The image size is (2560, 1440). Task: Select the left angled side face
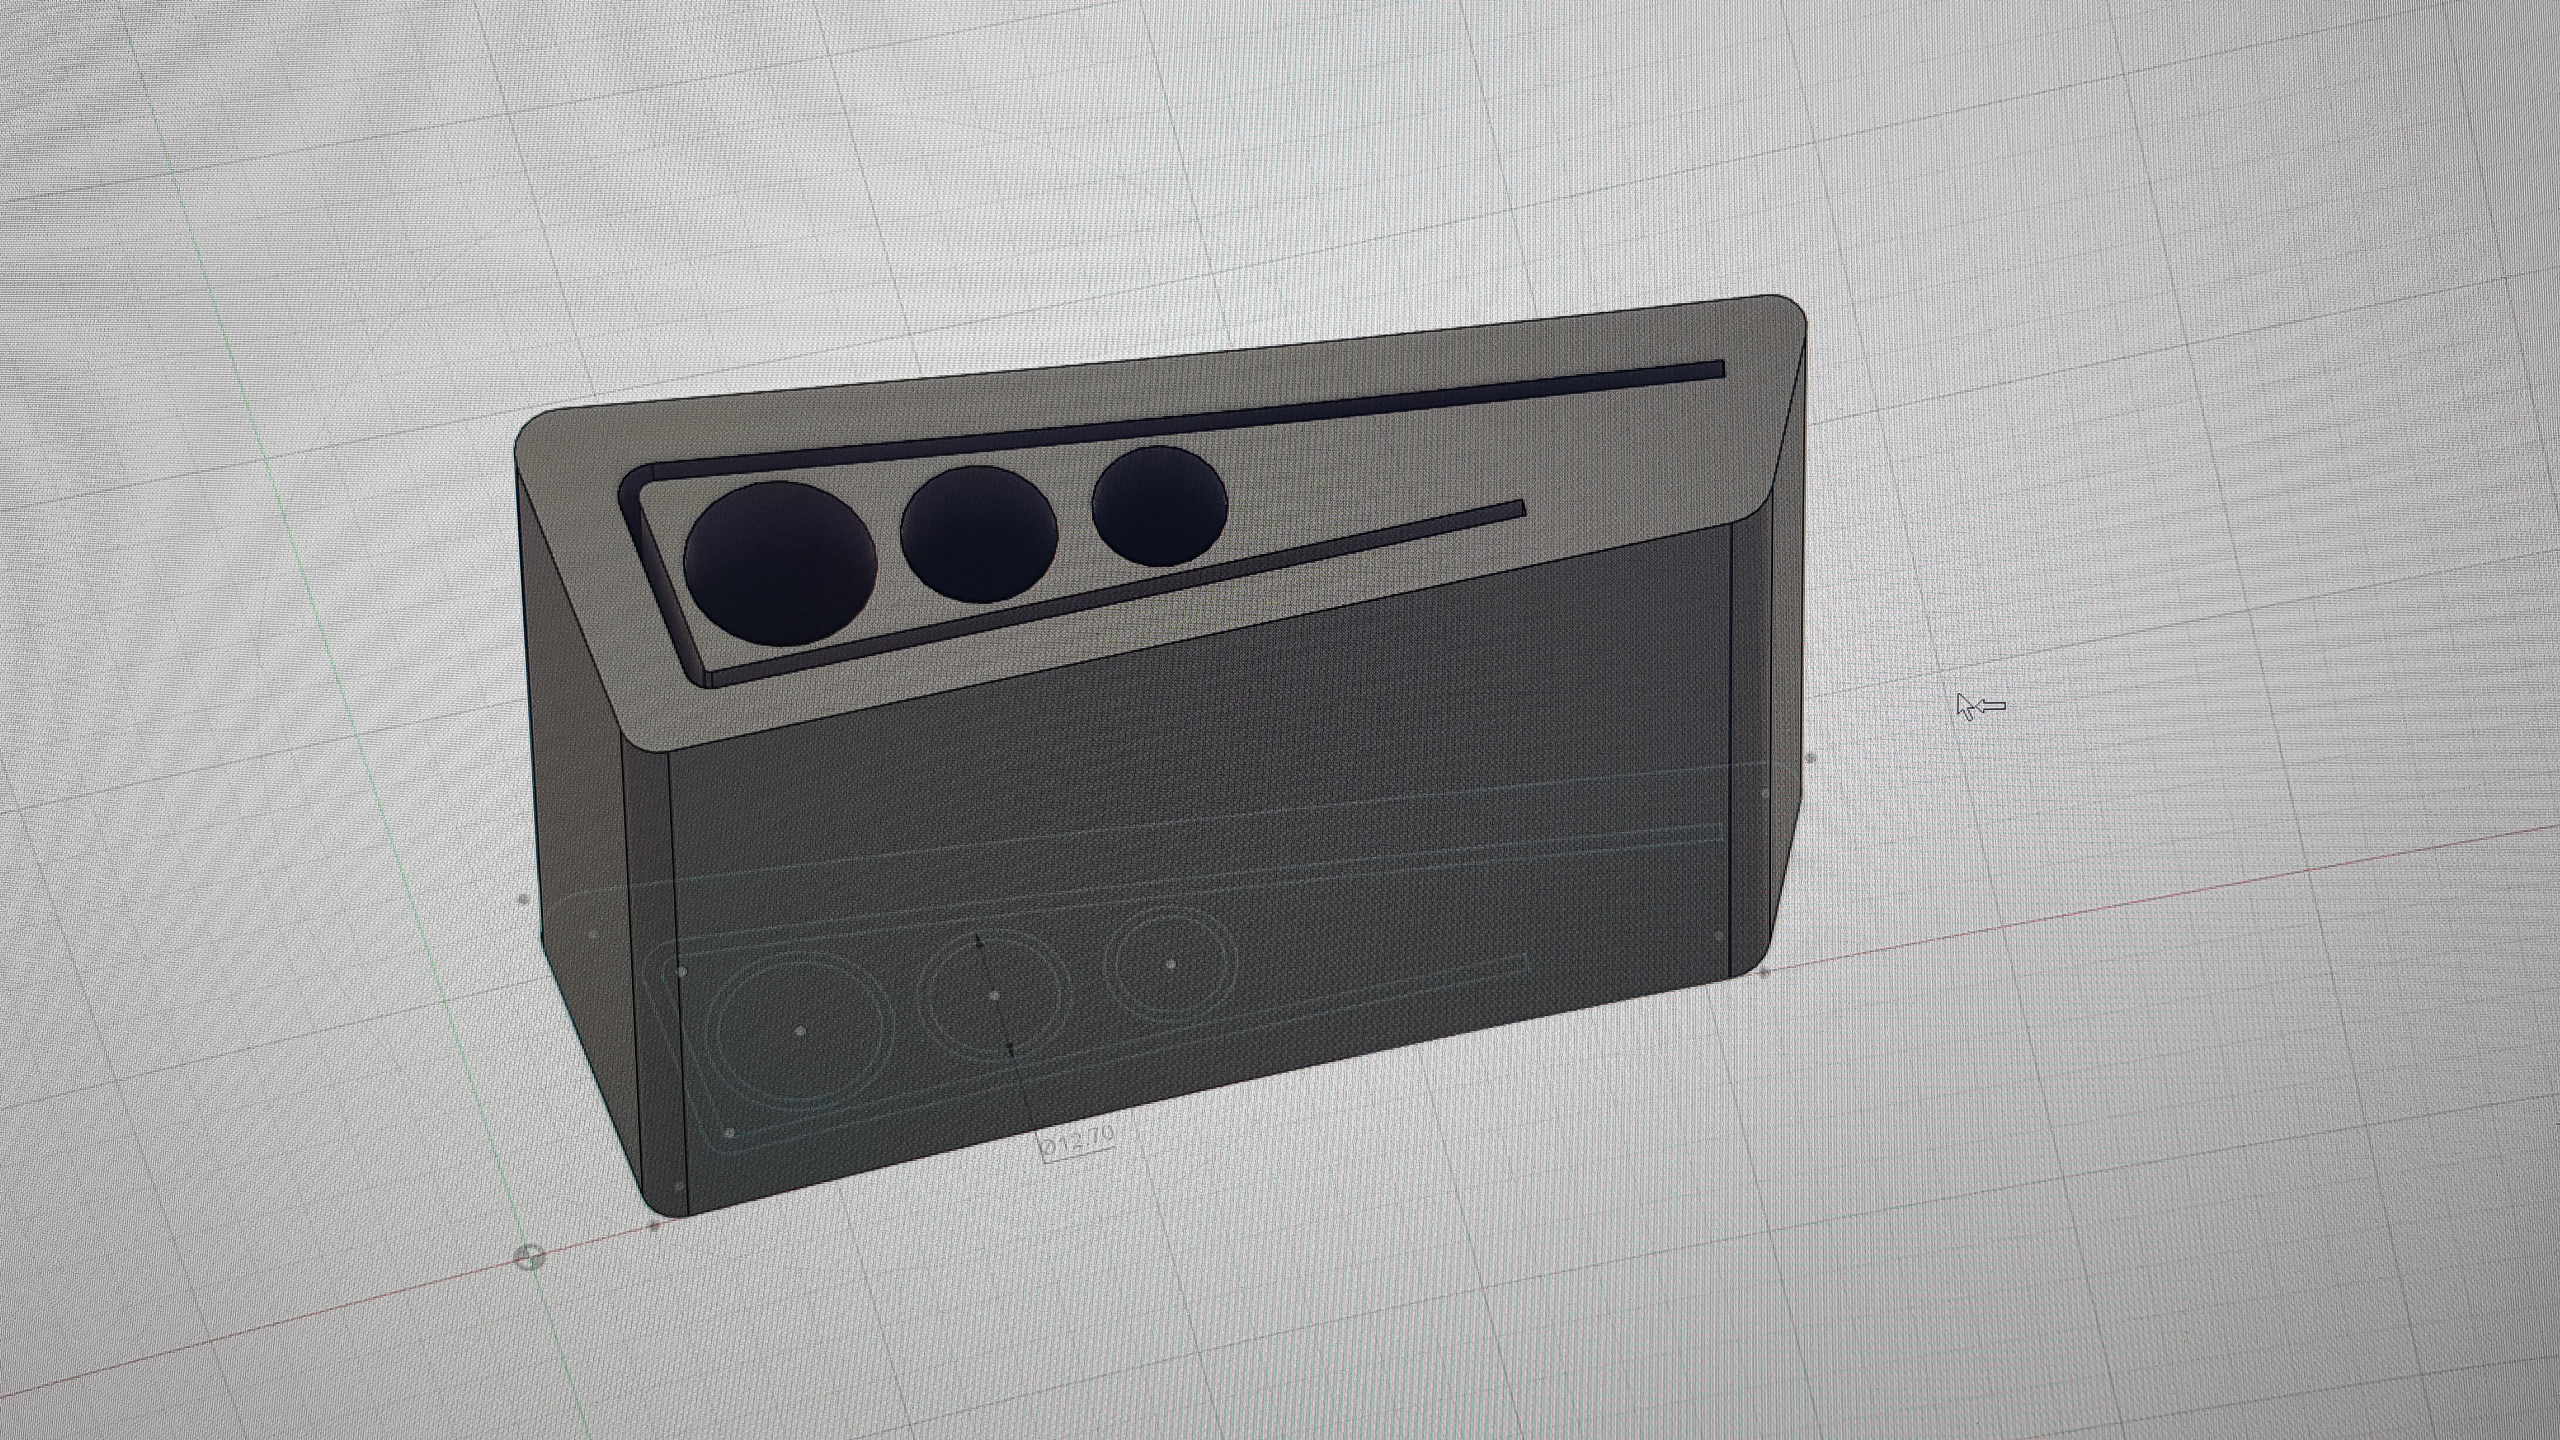(580, 800)
